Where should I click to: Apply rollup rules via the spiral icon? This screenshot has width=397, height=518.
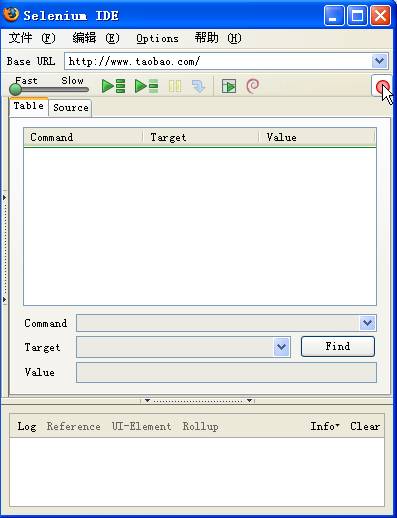click(253, 86)
